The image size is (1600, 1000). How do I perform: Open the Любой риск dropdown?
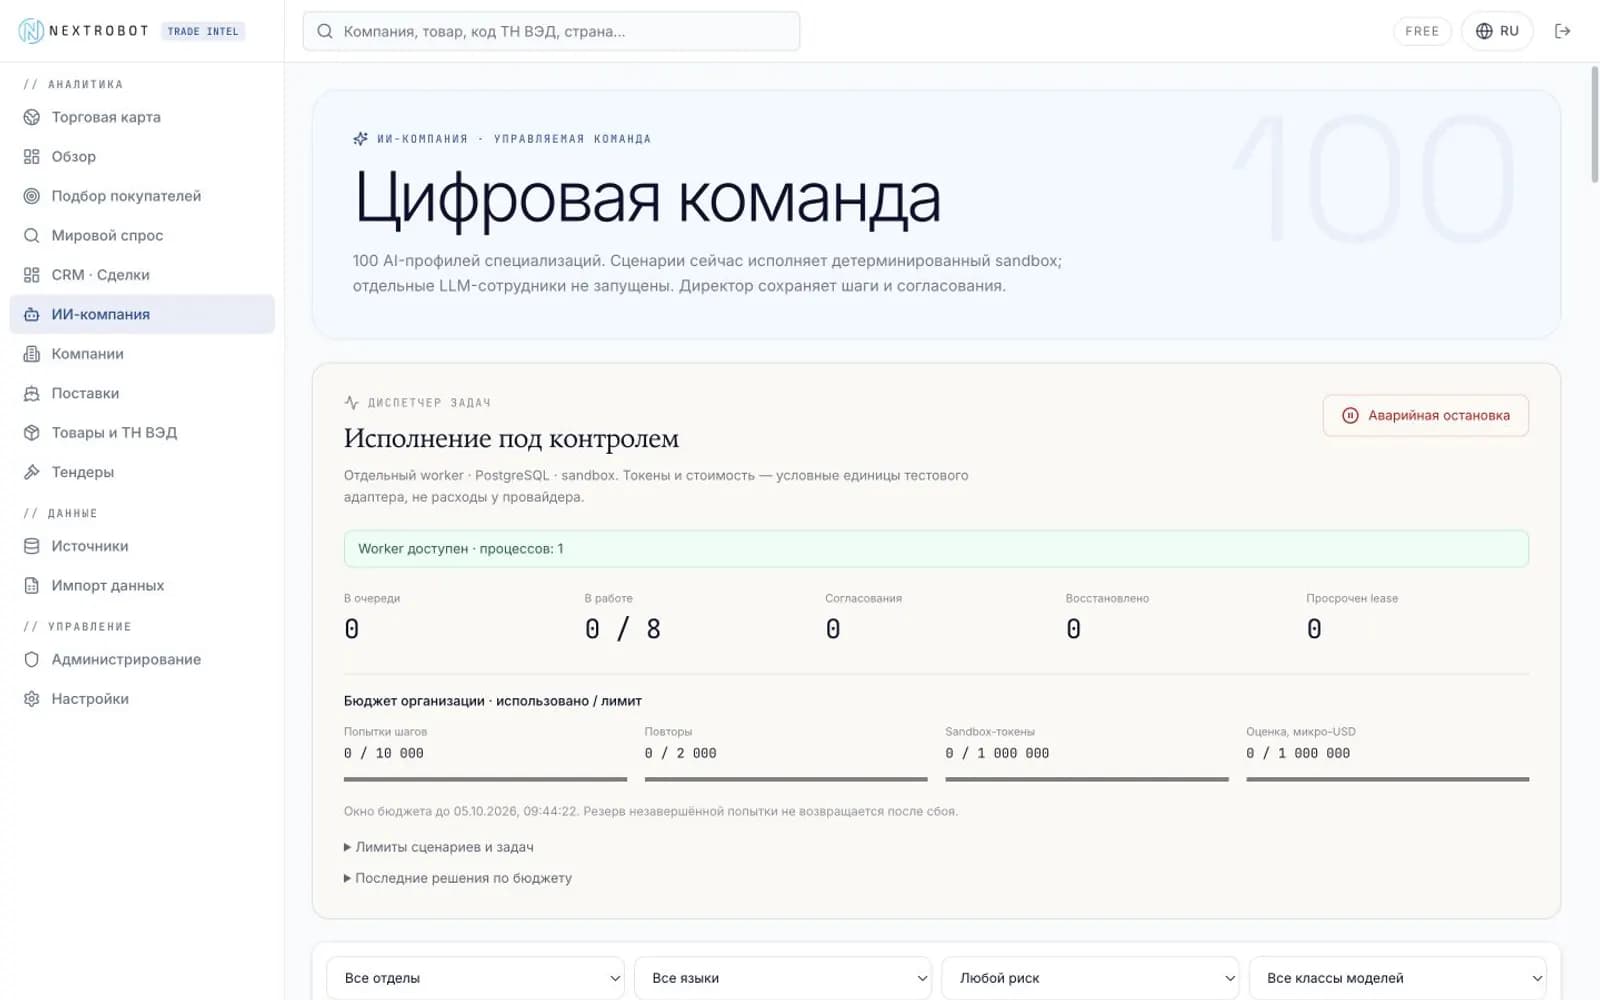(1090, 978)
